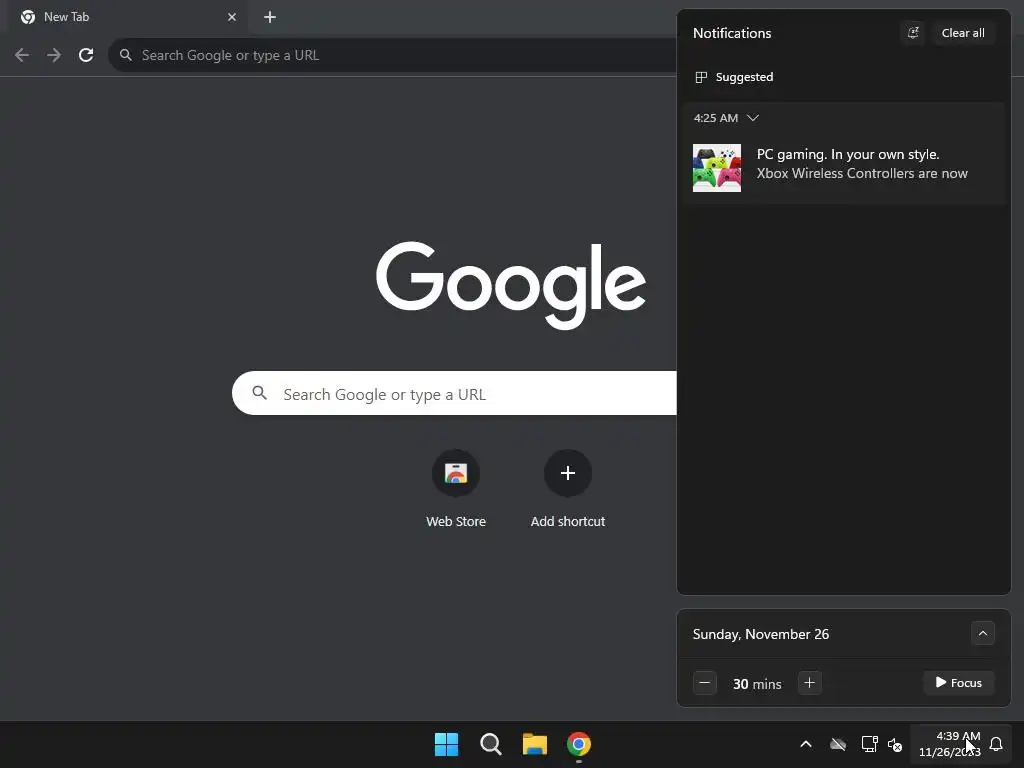This screenshot has height=768, width=1024.
Task: Click the 30 mins focus duration value
Action: click(x=757, y=684)
